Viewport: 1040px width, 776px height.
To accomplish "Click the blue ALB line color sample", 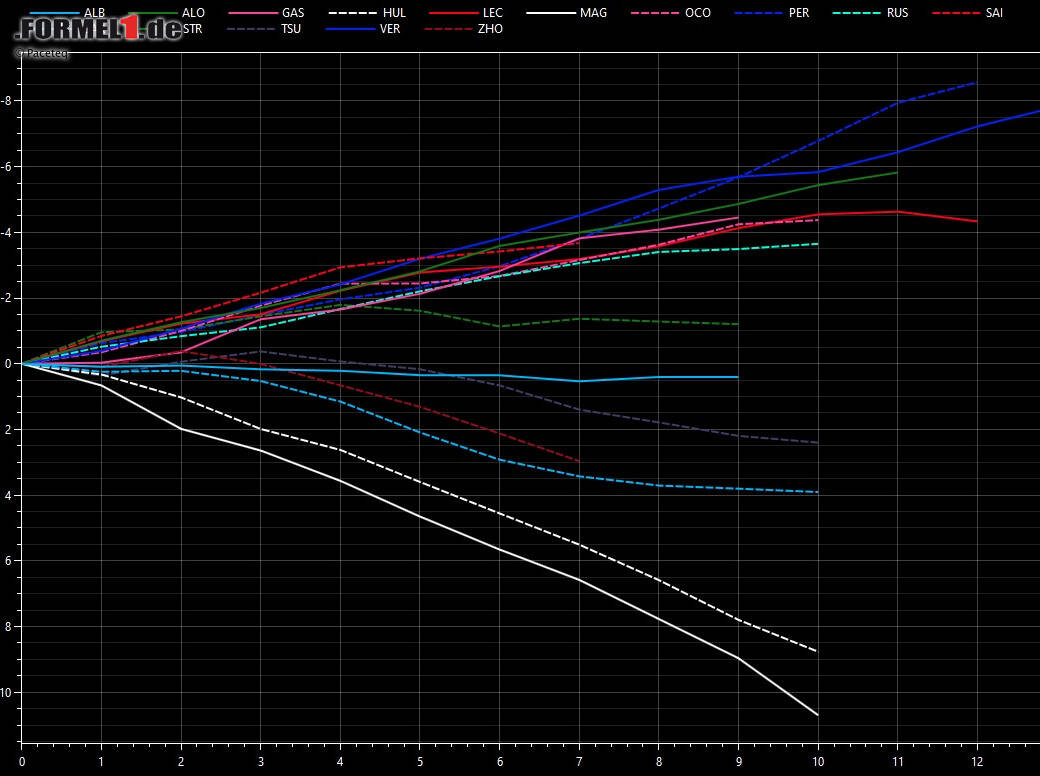I will (x=54, y=13).
